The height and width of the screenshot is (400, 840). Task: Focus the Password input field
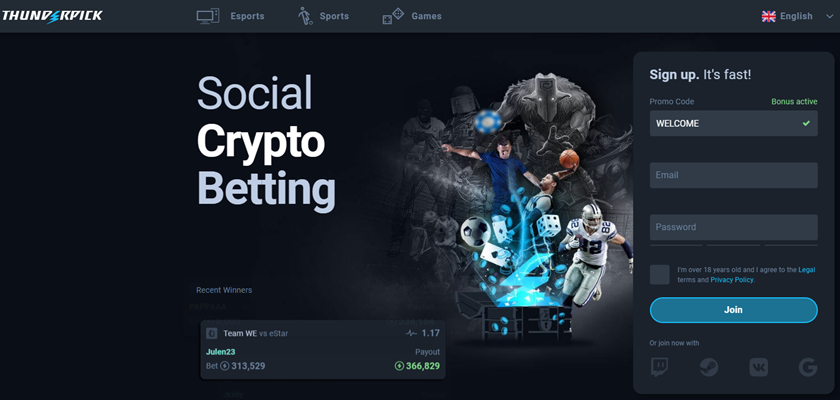(733, 227)
